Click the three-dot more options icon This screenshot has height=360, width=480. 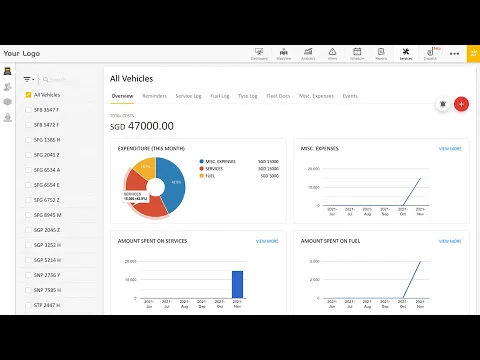point(454,54)
